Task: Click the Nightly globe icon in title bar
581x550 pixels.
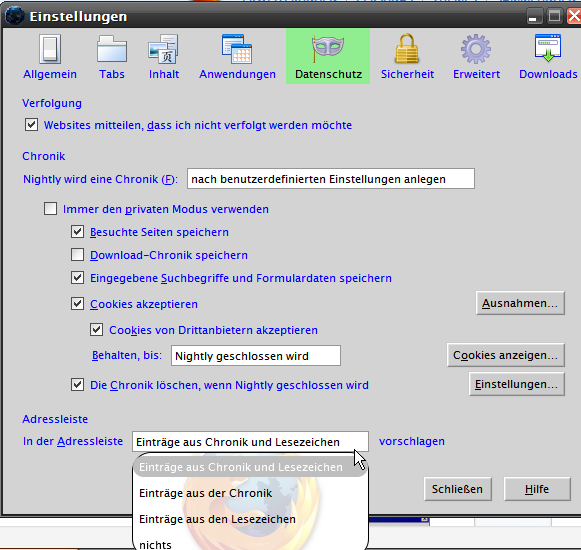Action: 14,16
